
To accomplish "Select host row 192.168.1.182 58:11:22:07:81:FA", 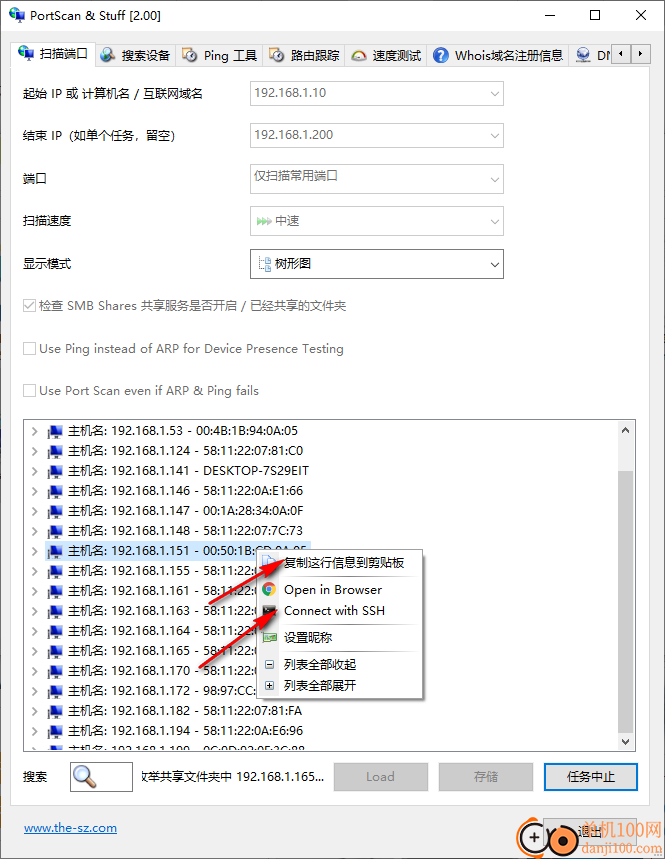I will (185, 711).
